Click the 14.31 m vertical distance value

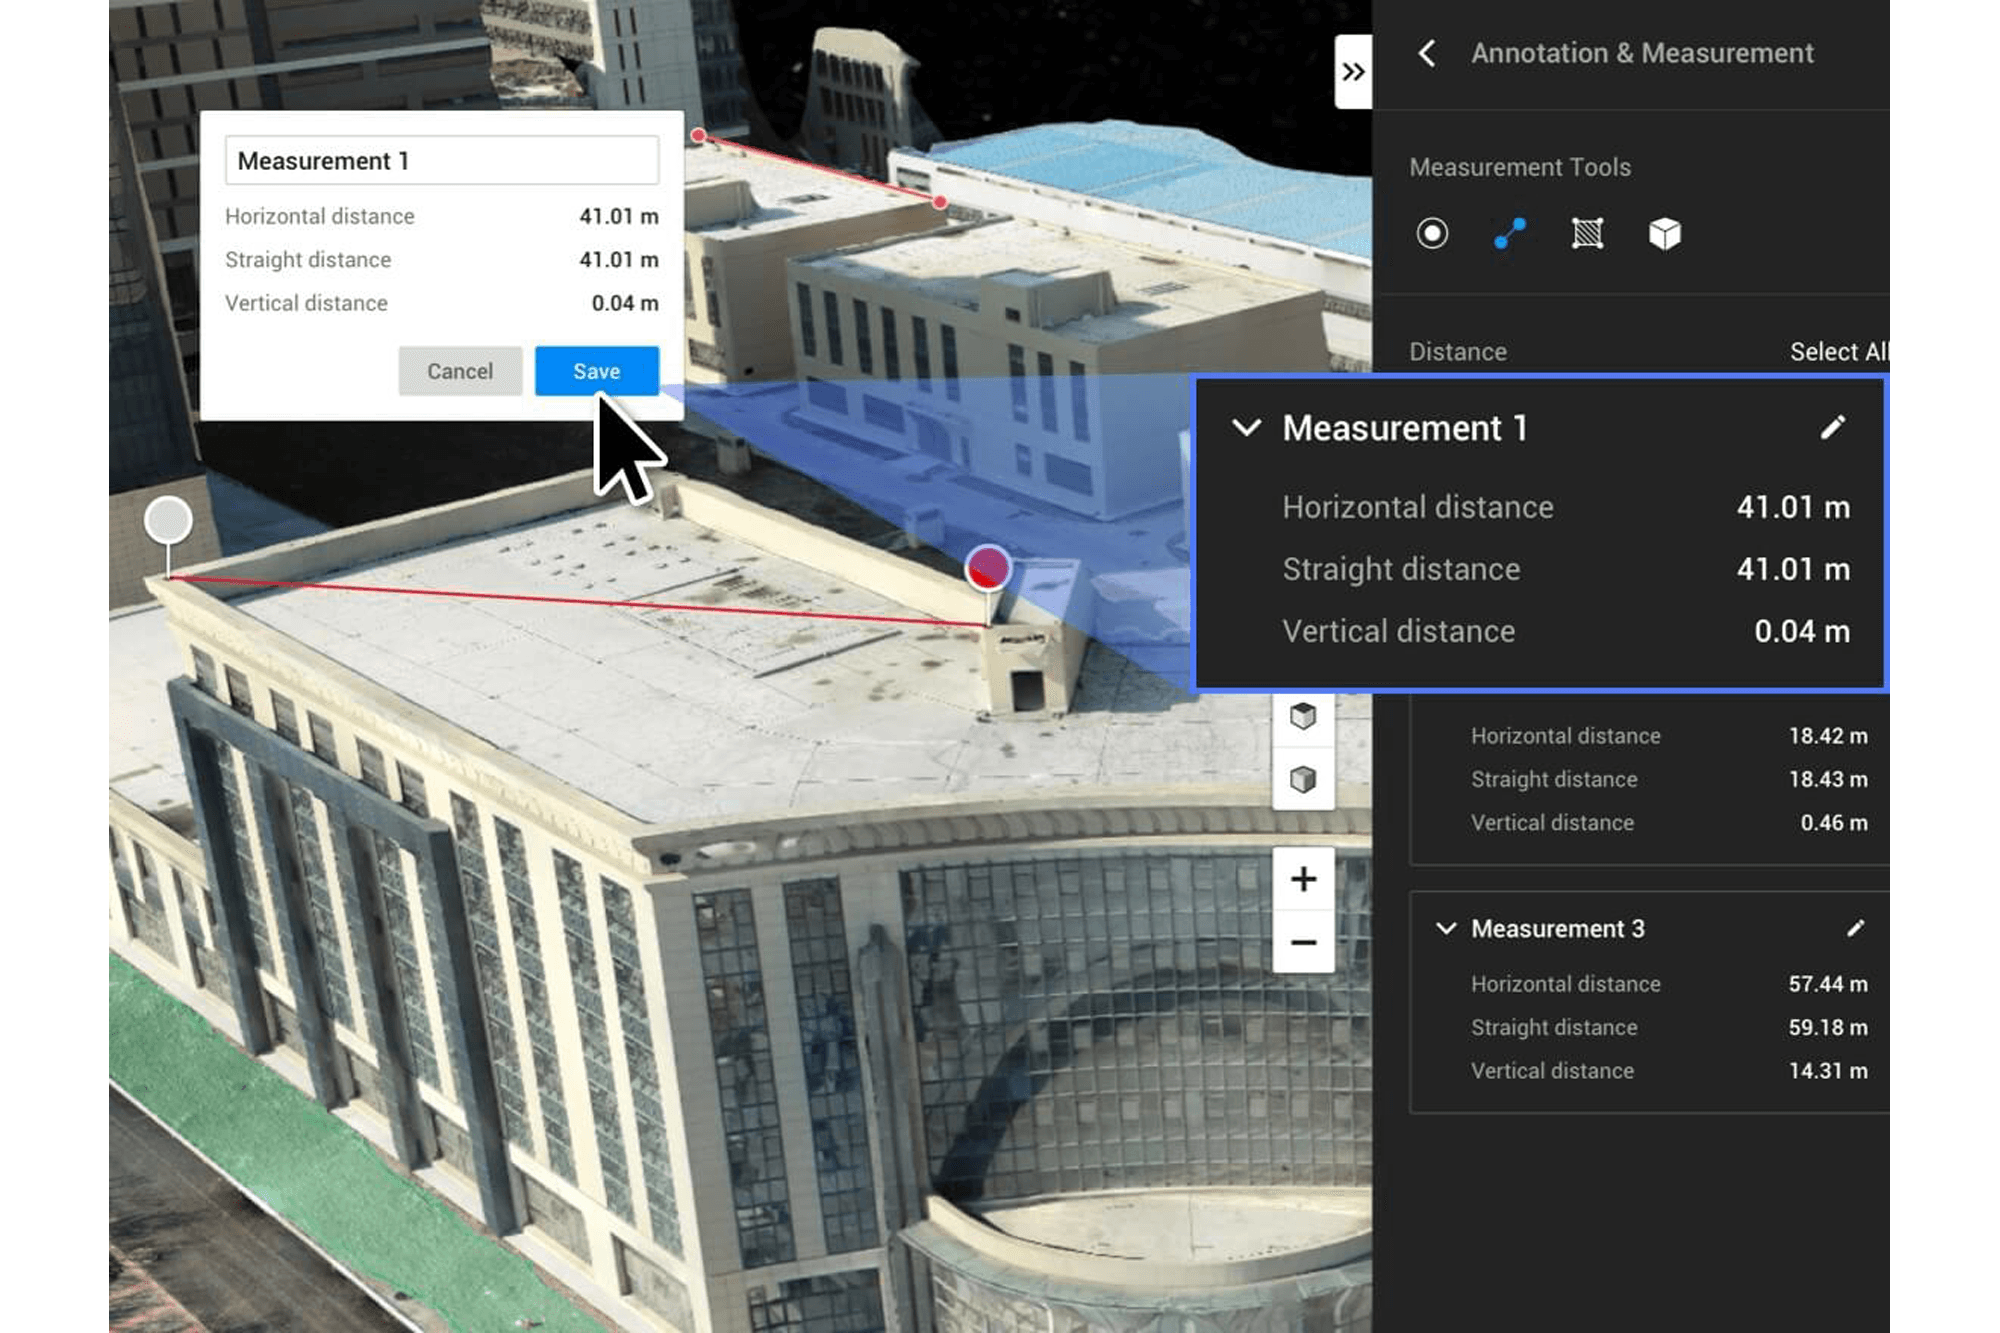pyautogui.click(x=1828, y=1071)
